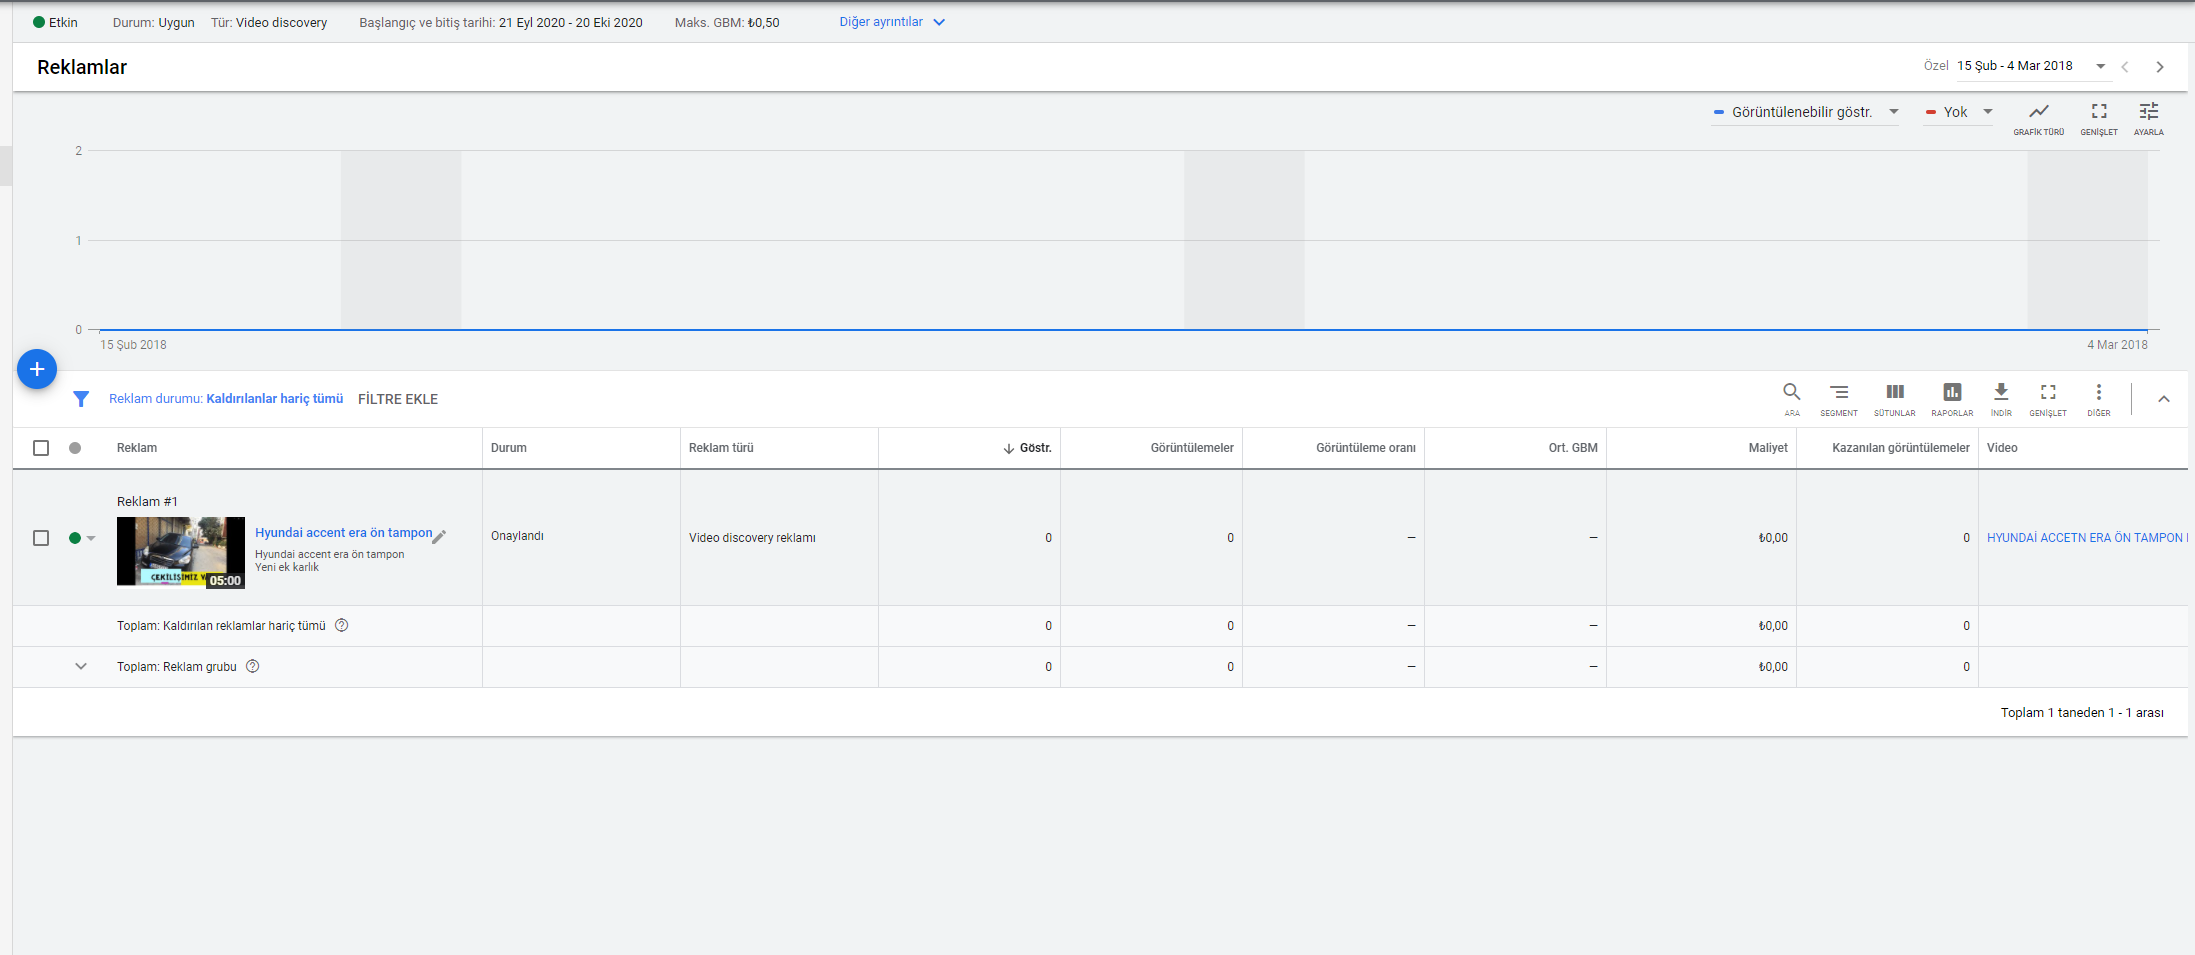Open the Sütunlar columns icon
This screenshot has height=955, width=2195.
point(1894,397)
